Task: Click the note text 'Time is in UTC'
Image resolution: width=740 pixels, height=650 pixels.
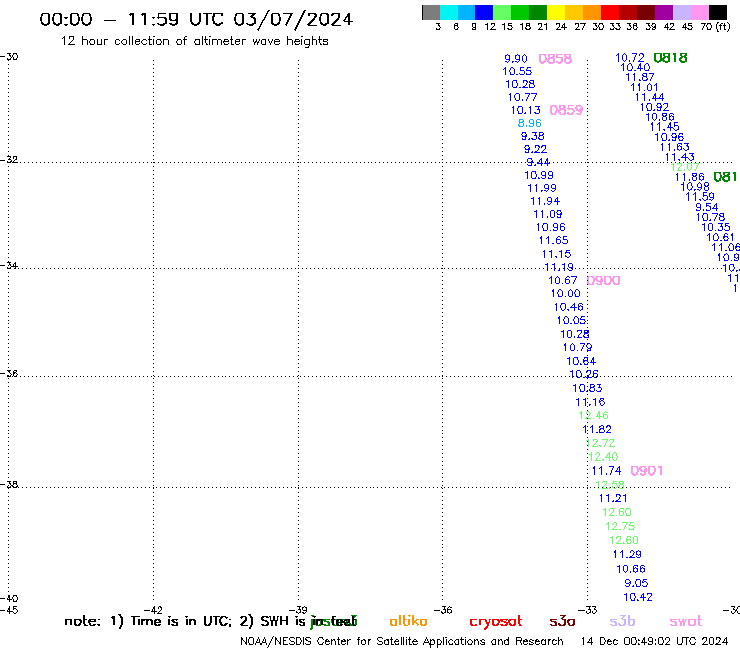Action: click(x=181, y=621)
